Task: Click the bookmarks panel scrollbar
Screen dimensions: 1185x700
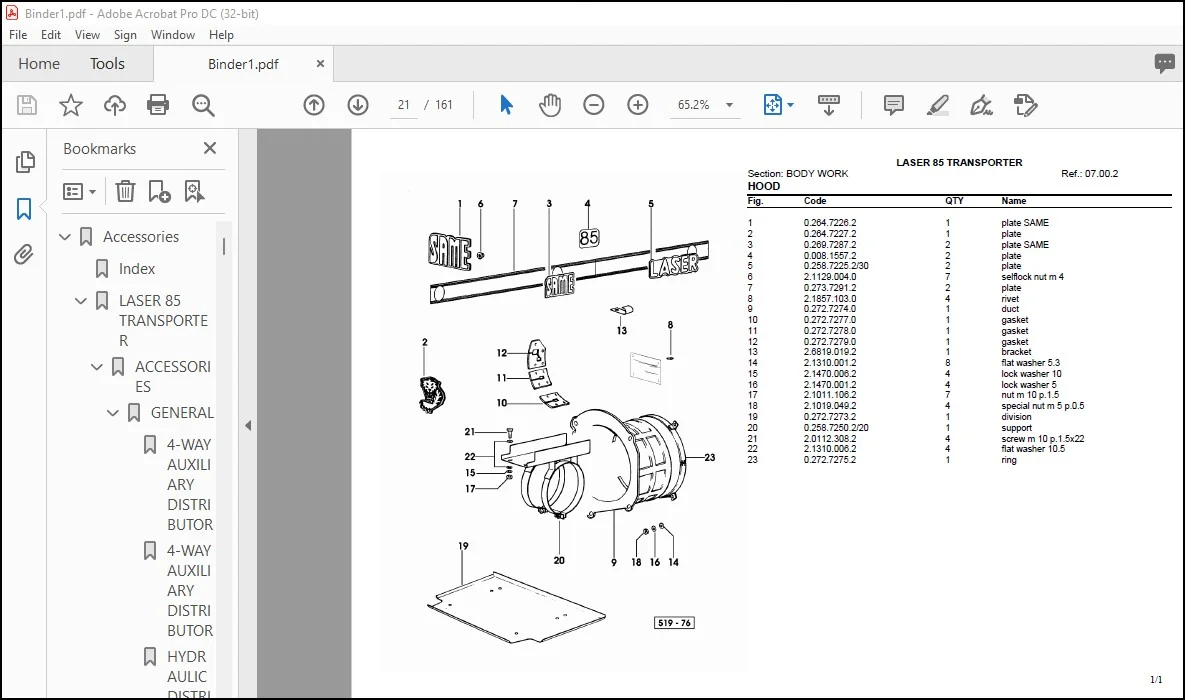Action: [x=224, y=246]
